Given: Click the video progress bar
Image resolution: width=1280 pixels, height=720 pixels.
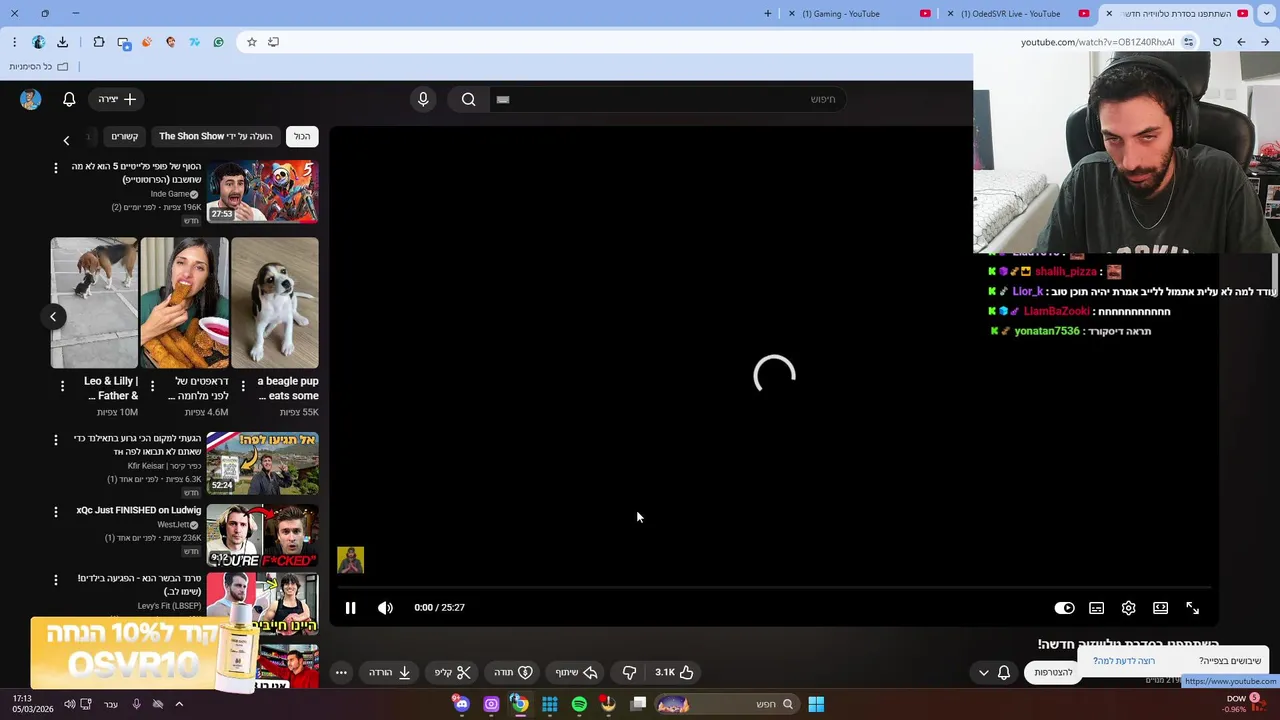Looking at the screenshot, I should pyautogui.click(x=774, y=589).
